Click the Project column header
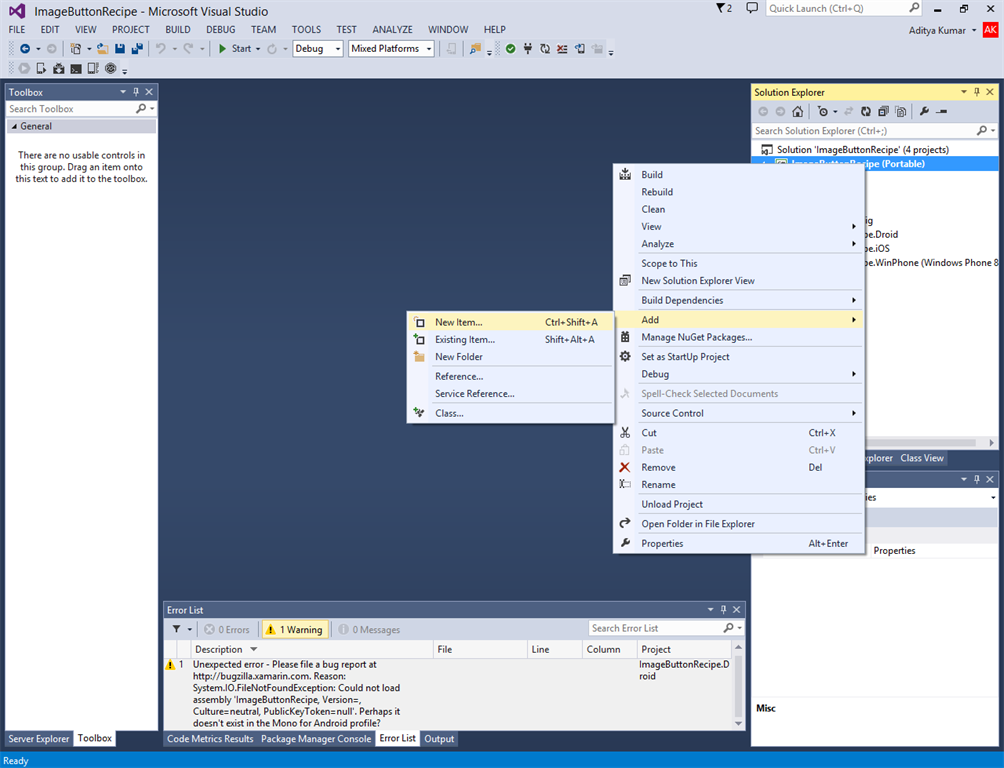 coord(685,649)
